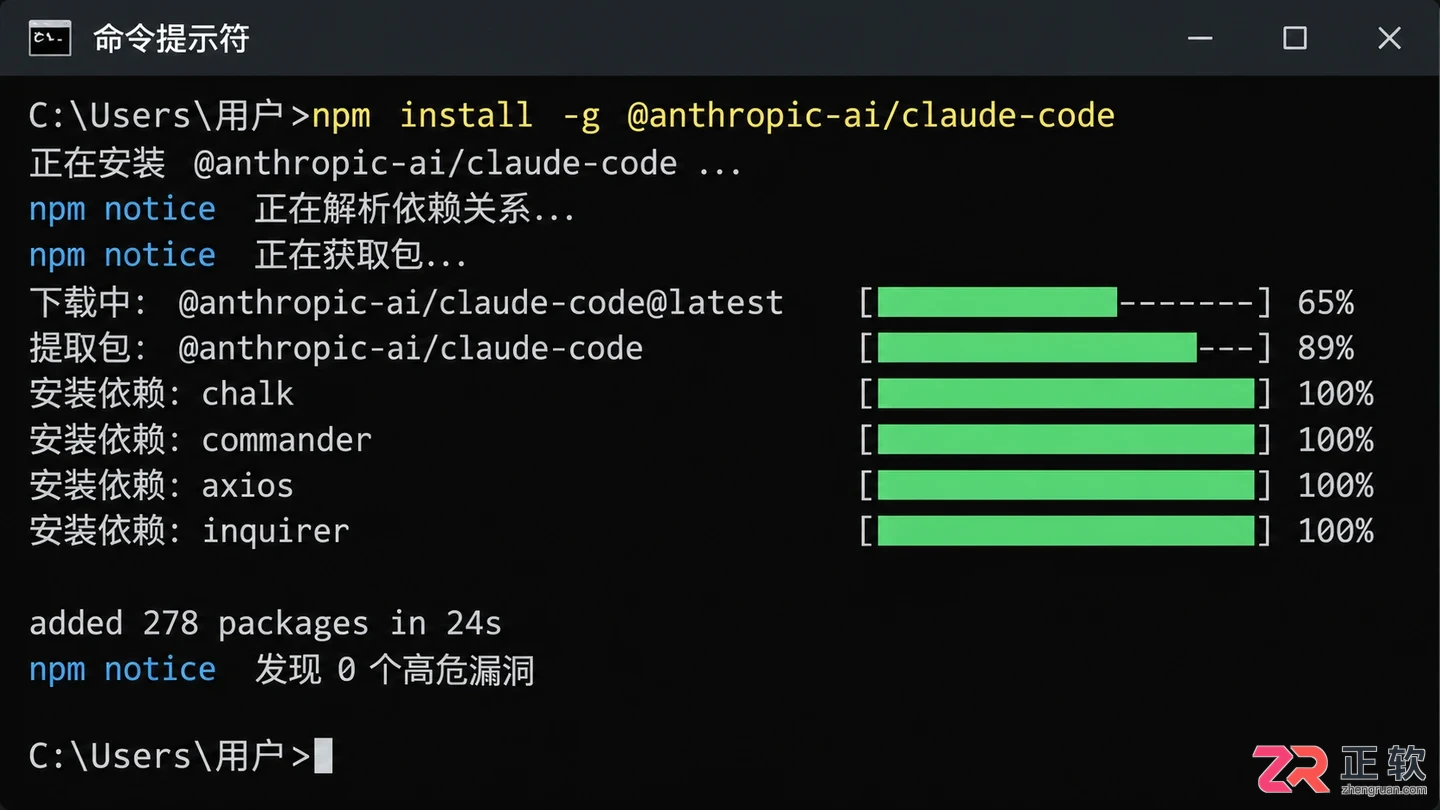The width and height of the screenshot is (1440, 810).
Task: Click the blinking cursor block at the last prompt
Action: point(323,755)
